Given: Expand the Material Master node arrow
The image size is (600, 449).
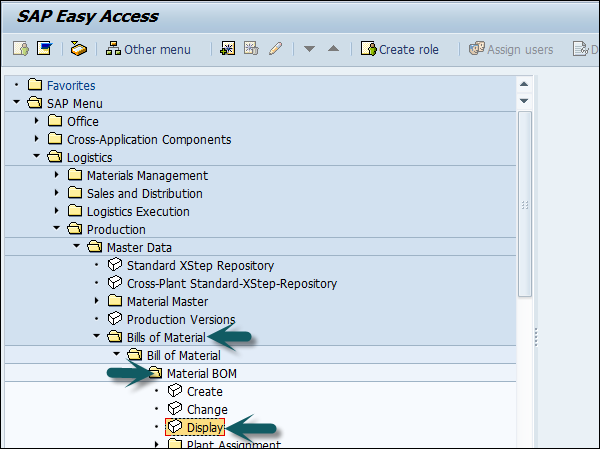Looking at the screenshot, I should [97, 301].
